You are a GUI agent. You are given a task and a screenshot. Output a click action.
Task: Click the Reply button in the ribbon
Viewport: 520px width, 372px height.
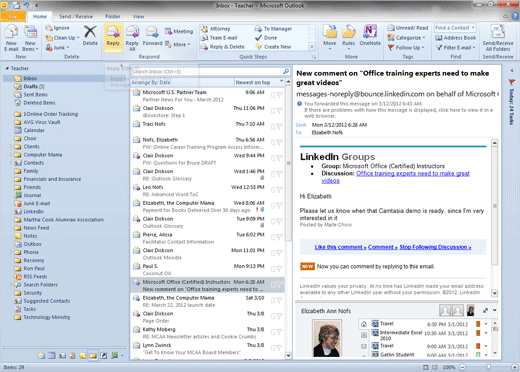click(113, 37)
